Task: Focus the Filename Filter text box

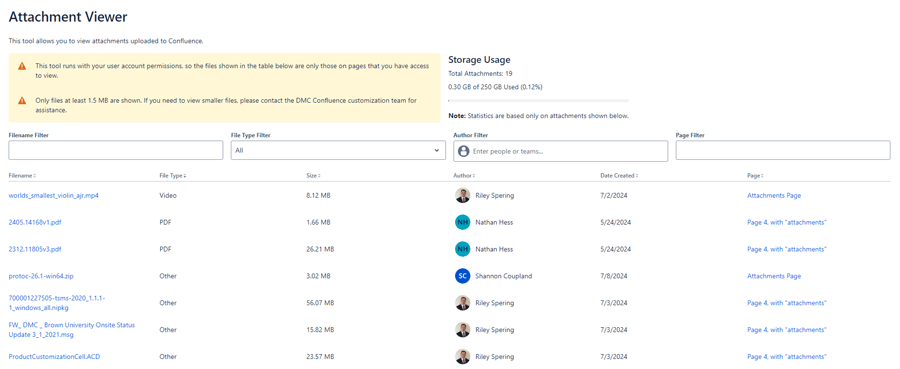Action: [115, 150]
